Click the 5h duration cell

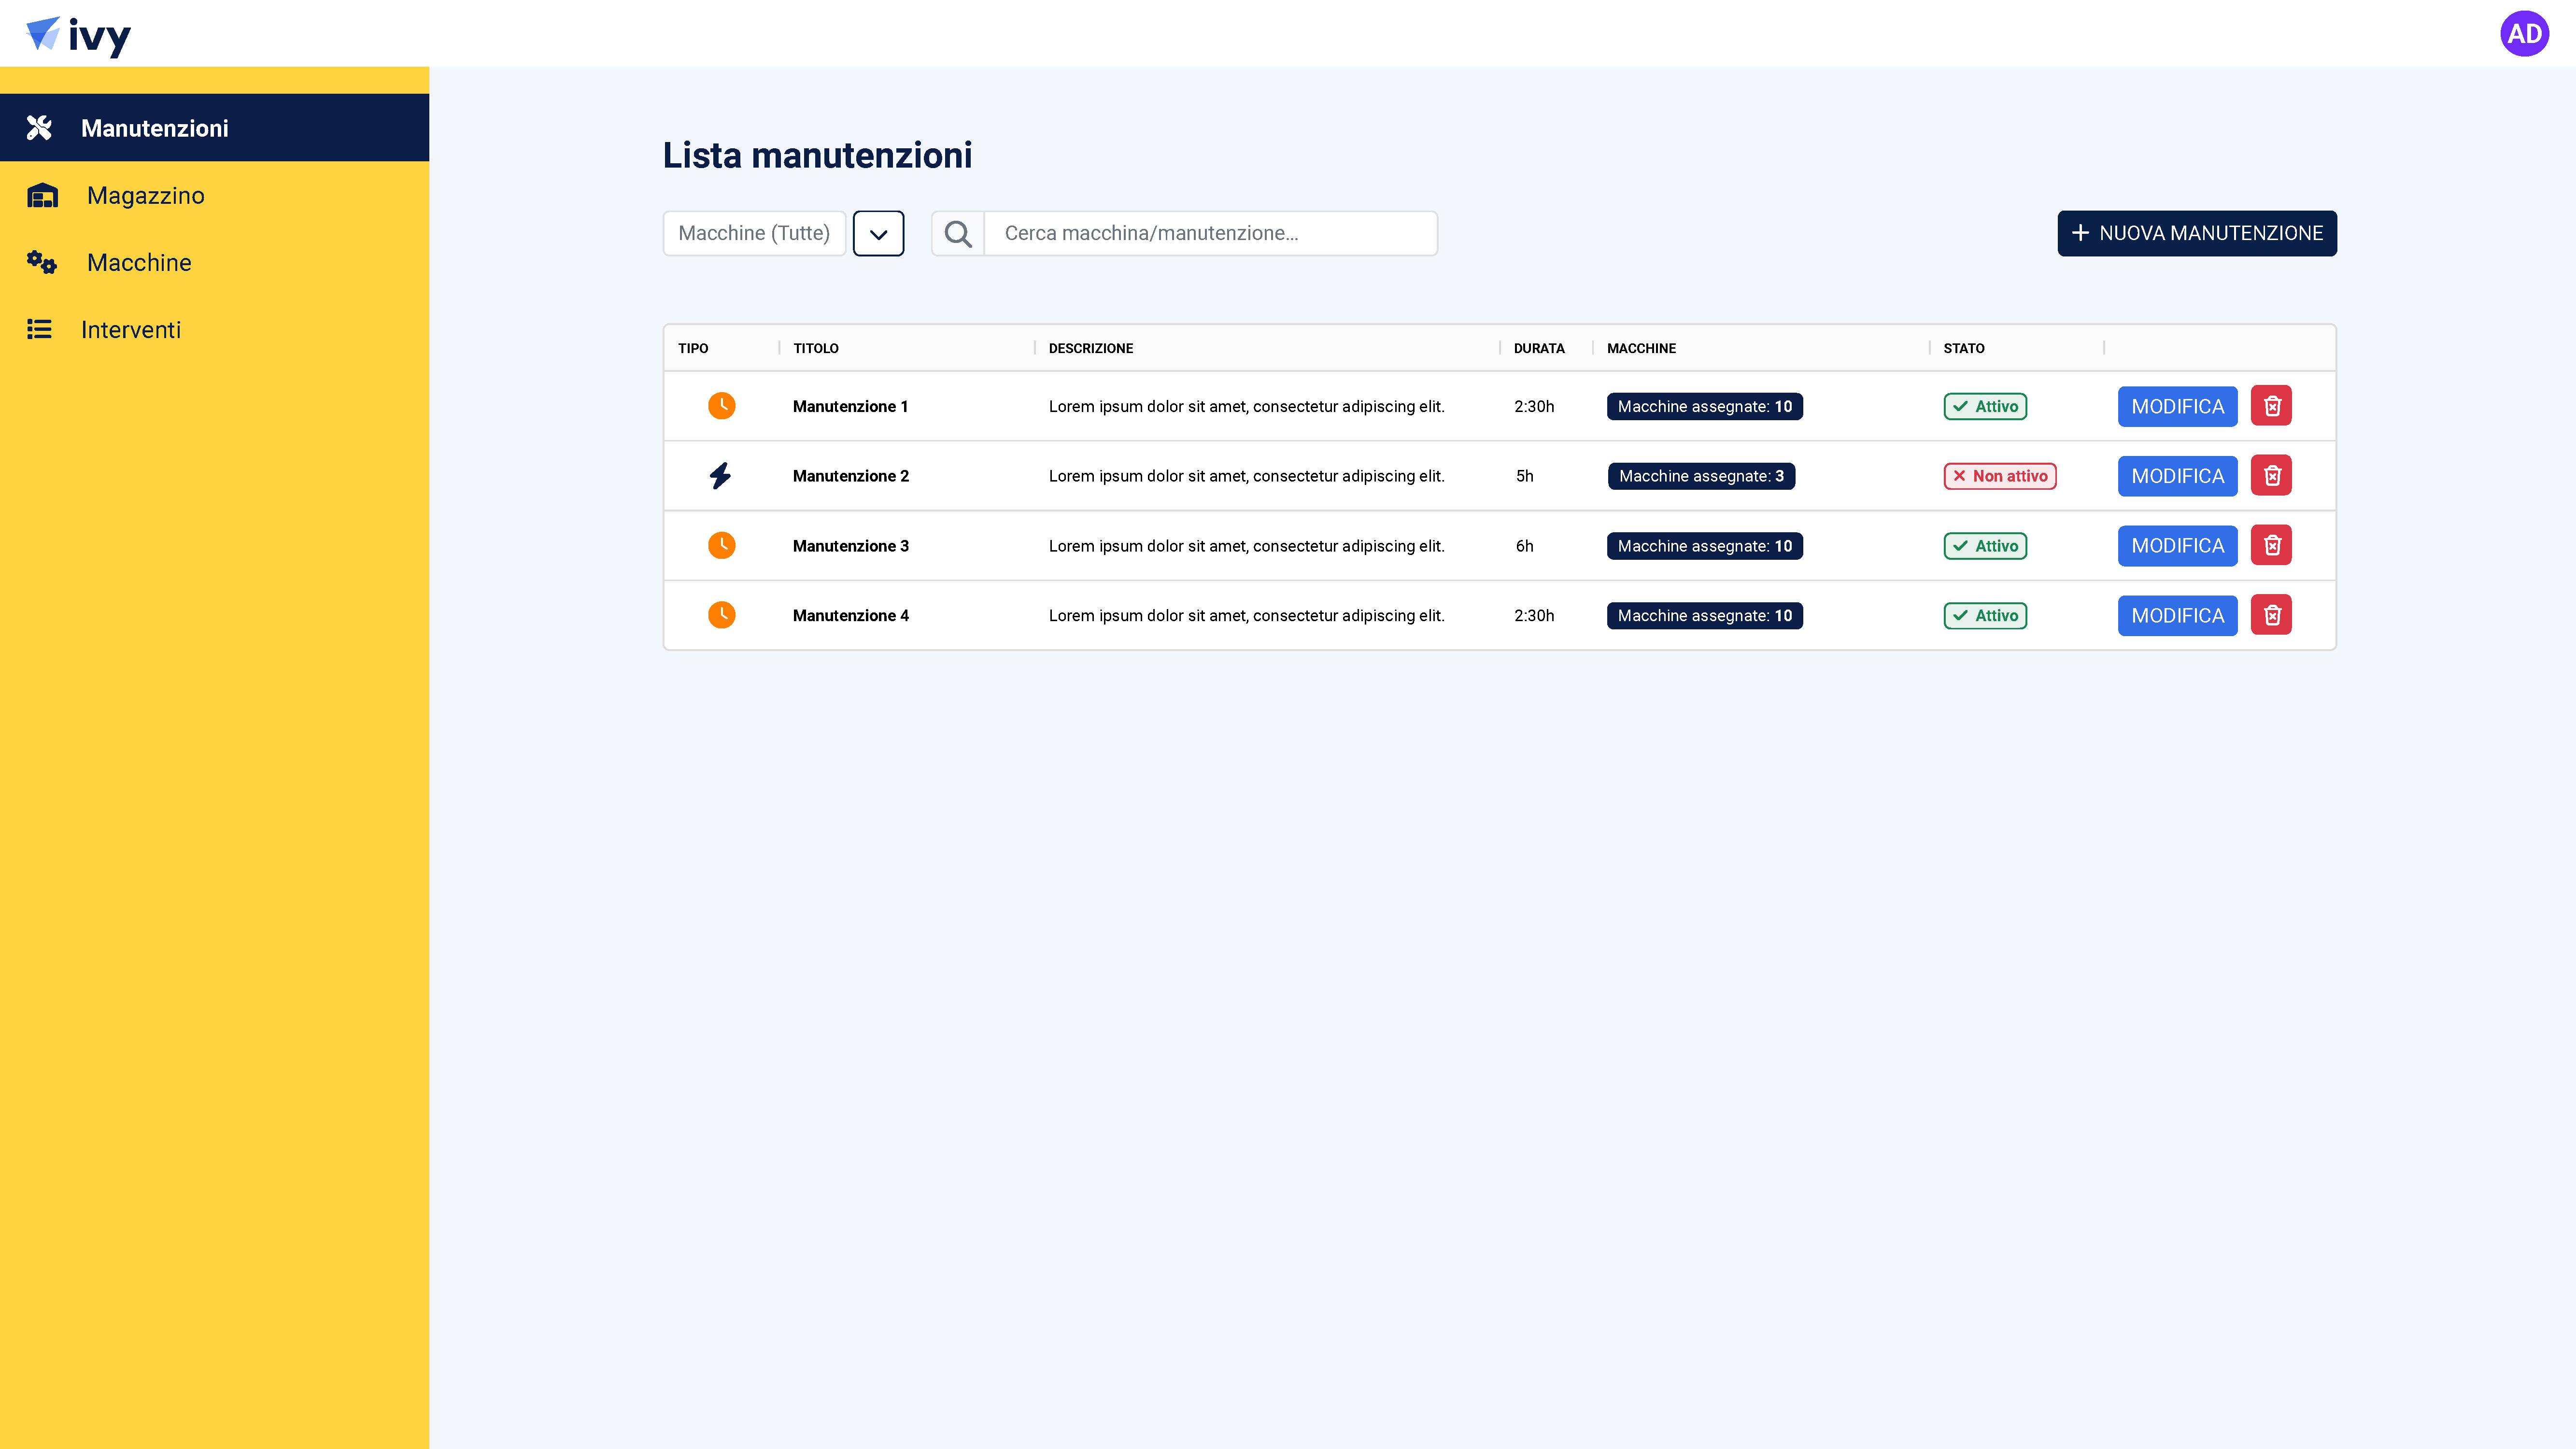pyautogui.click(x=1524, y=476)
